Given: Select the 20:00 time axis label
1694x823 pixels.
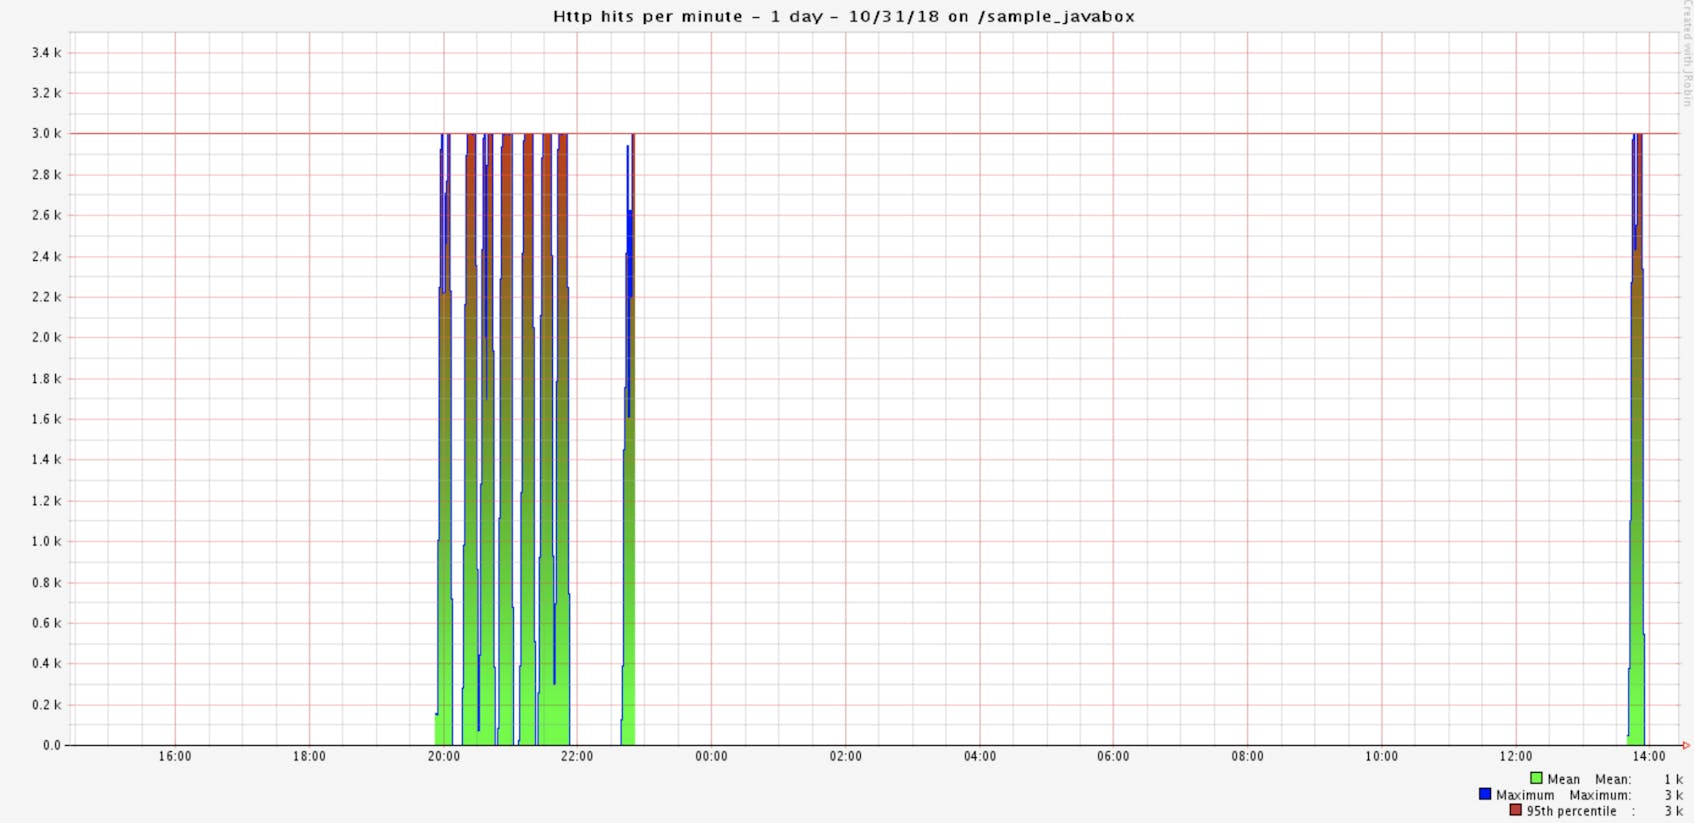Looking at the screenshot, I should [443, 757].
